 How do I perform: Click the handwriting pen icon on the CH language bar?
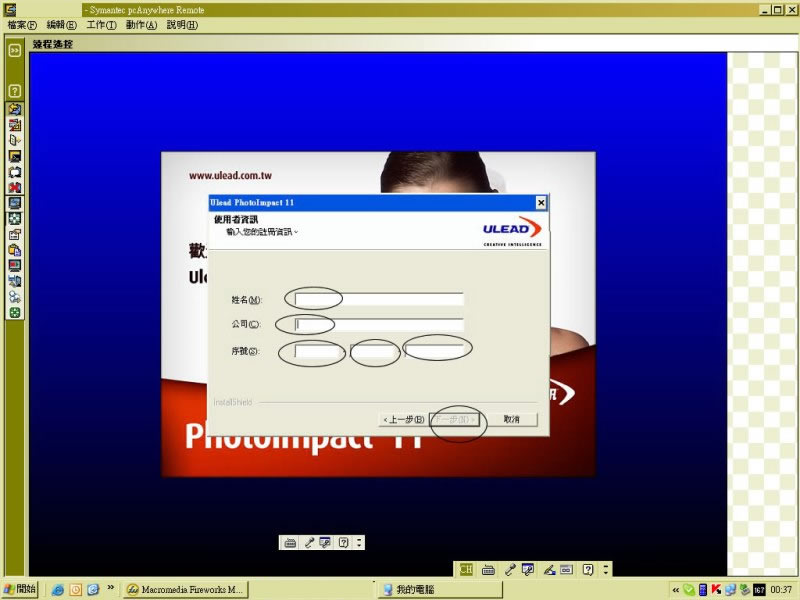549,569
